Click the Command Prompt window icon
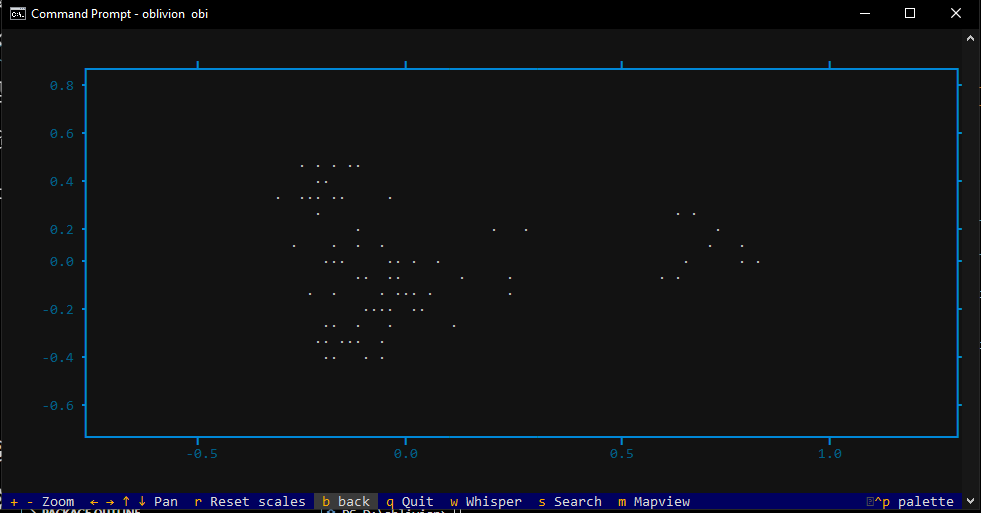Image resolution: width=981 pixels, height=513 pixels. tap(18, 14)
